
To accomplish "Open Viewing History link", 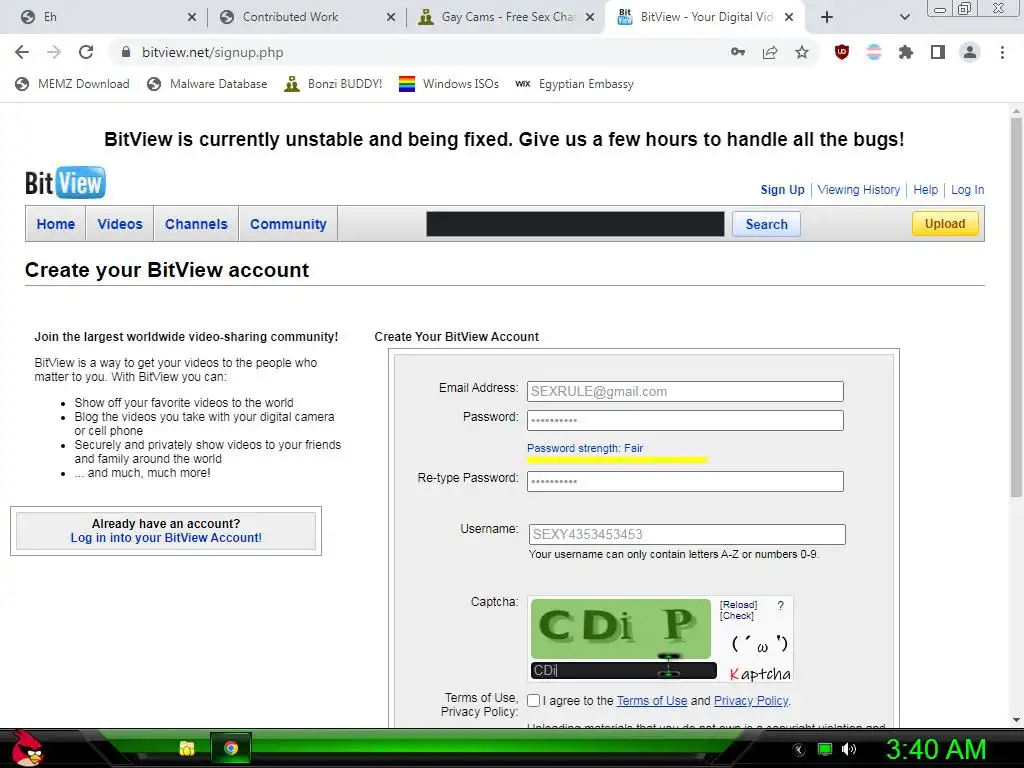I will point(858,189).
